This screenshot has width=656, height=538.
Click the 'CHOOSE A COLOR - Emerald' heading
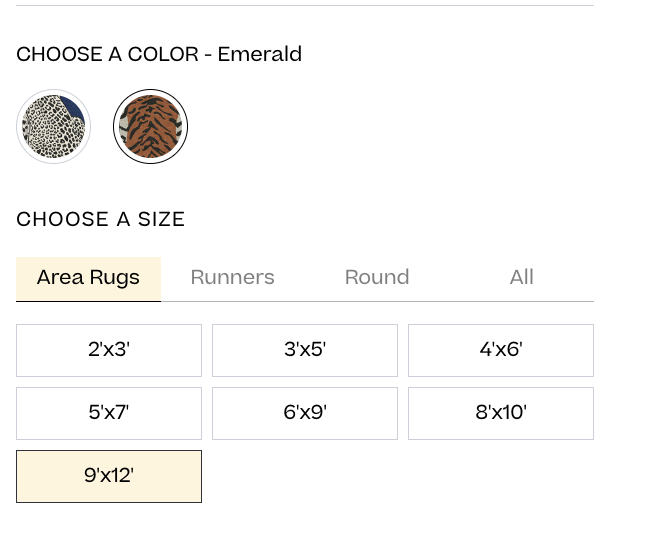[x=159, y=54]
